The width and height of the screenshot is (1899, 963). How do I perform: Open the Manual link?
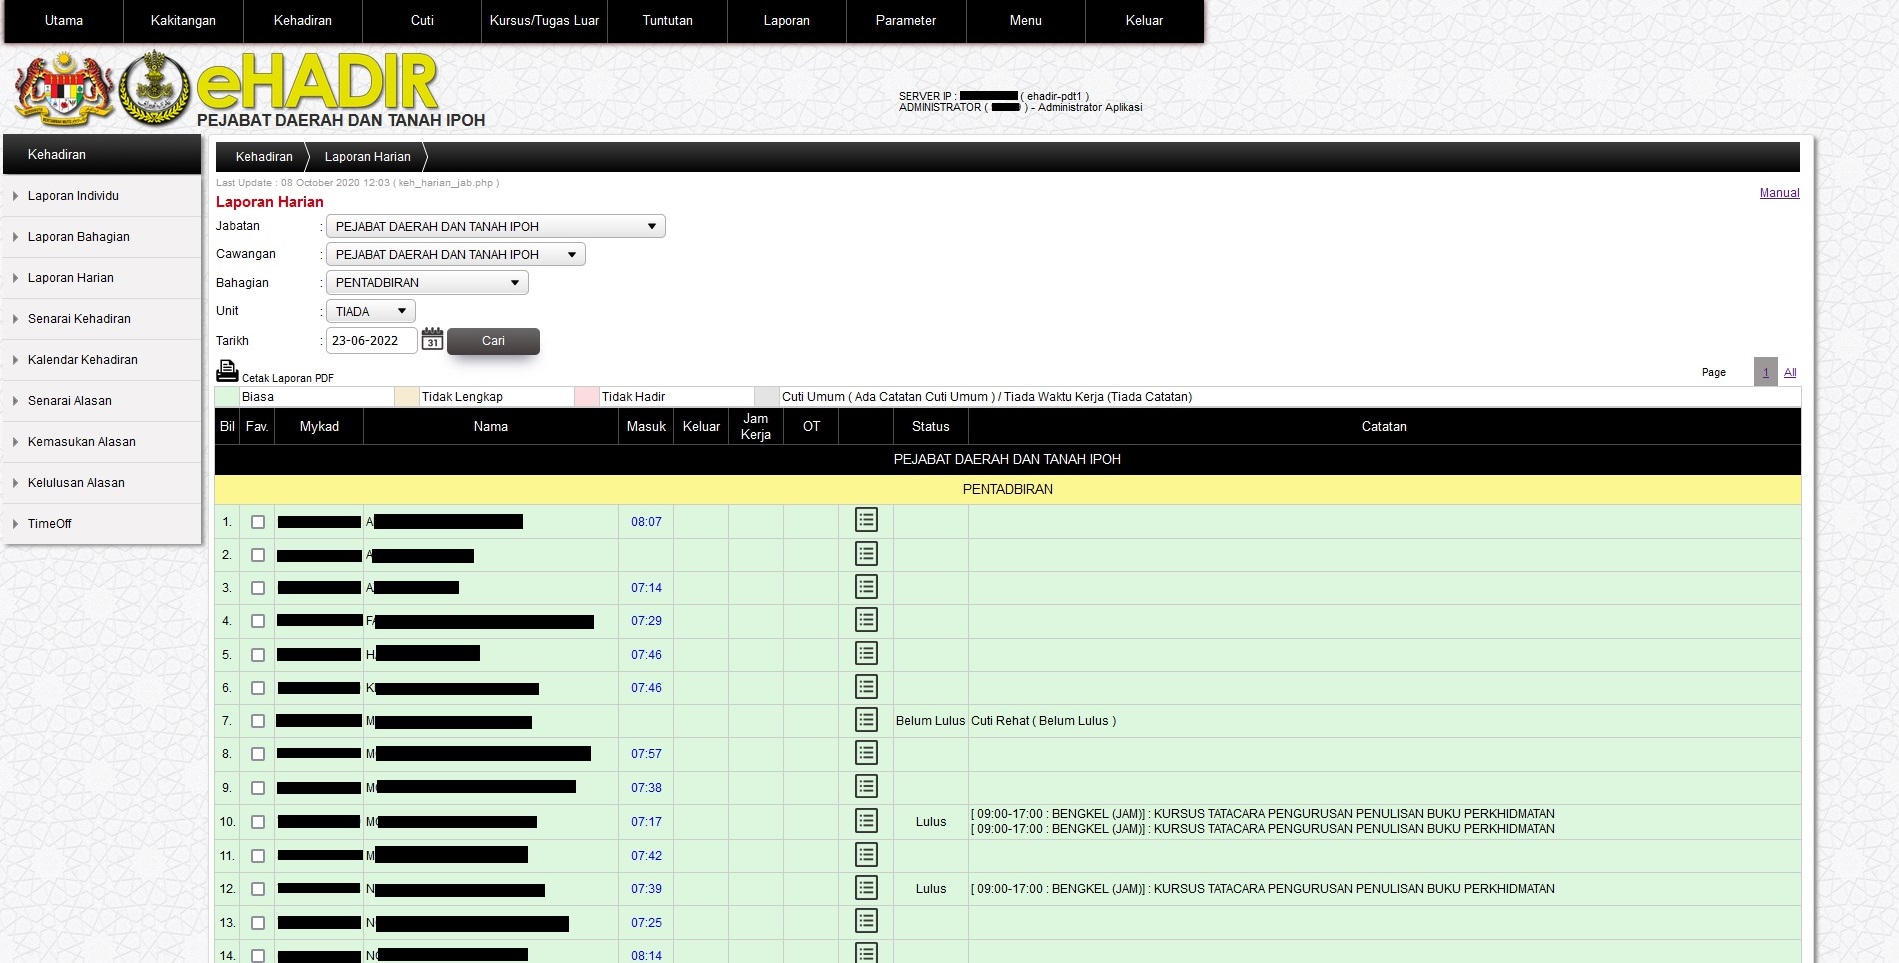click(1779, 193)
